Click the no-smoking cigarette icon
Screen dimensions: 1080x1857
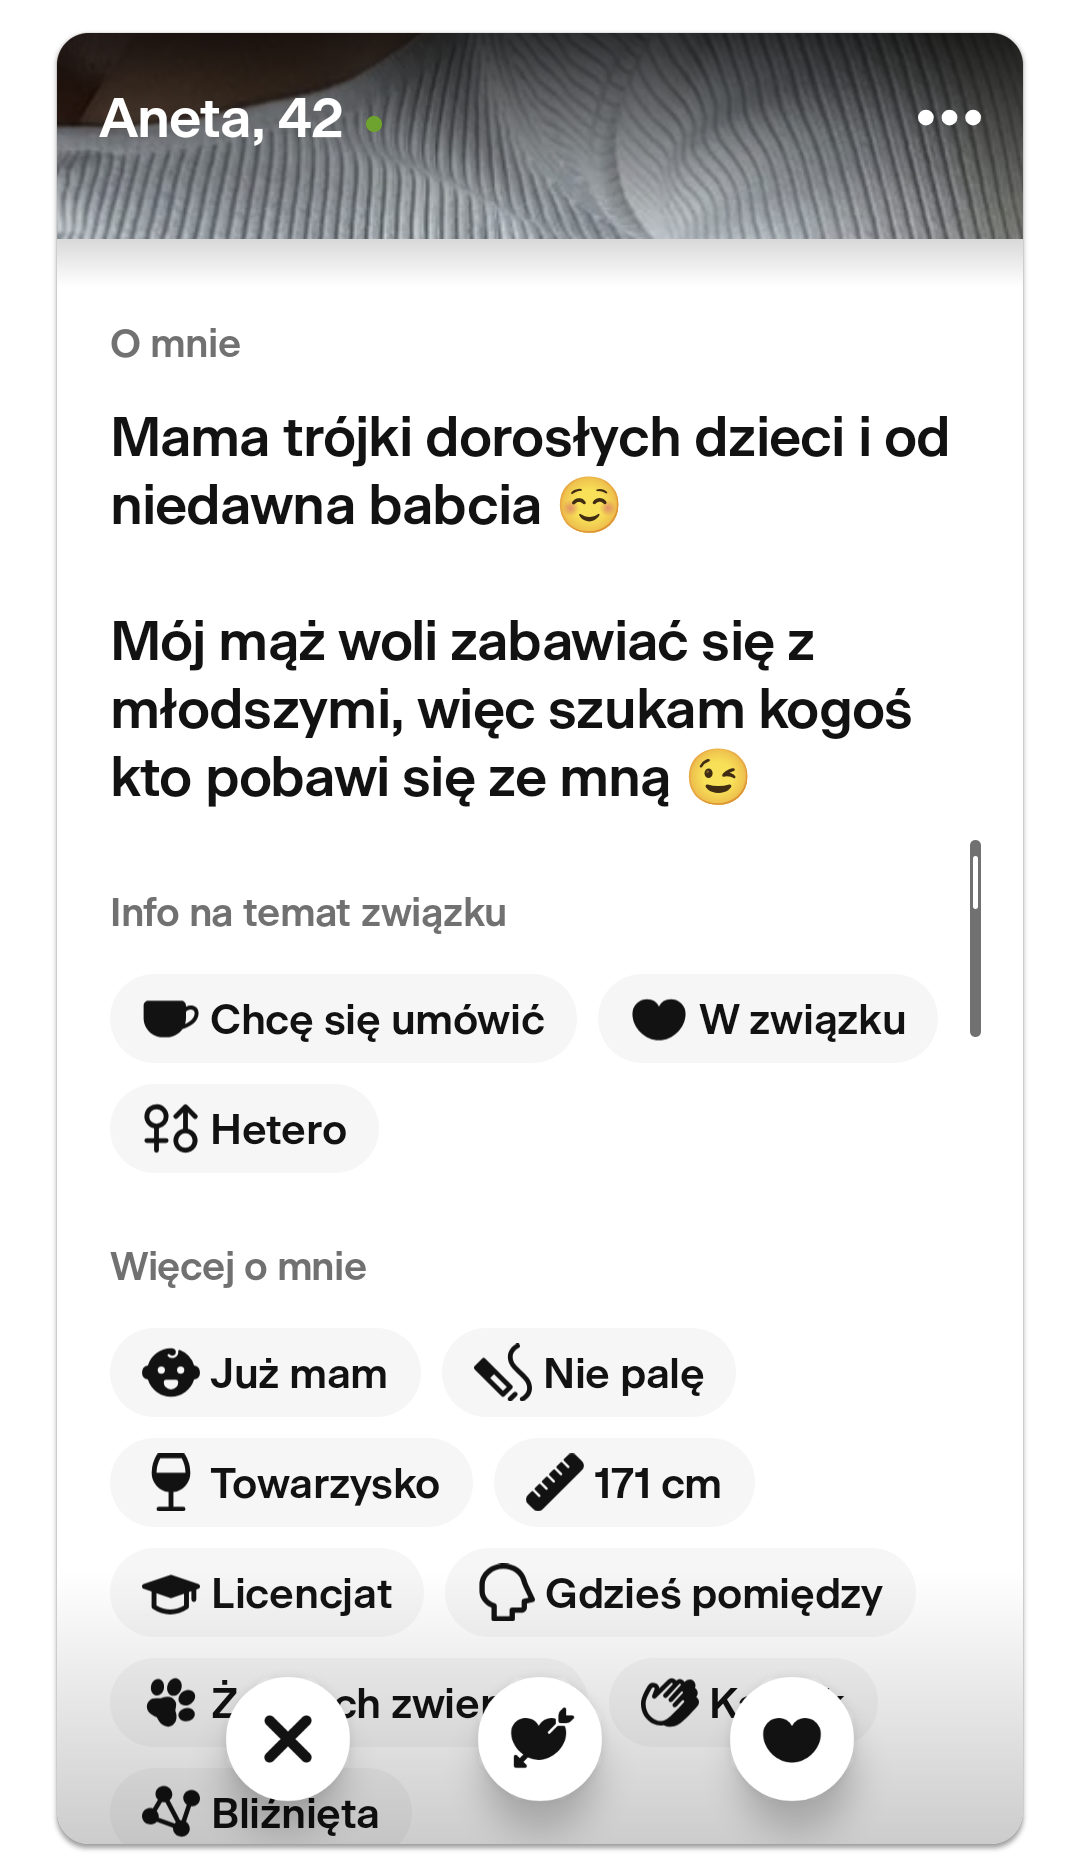tap(503, 1372)
